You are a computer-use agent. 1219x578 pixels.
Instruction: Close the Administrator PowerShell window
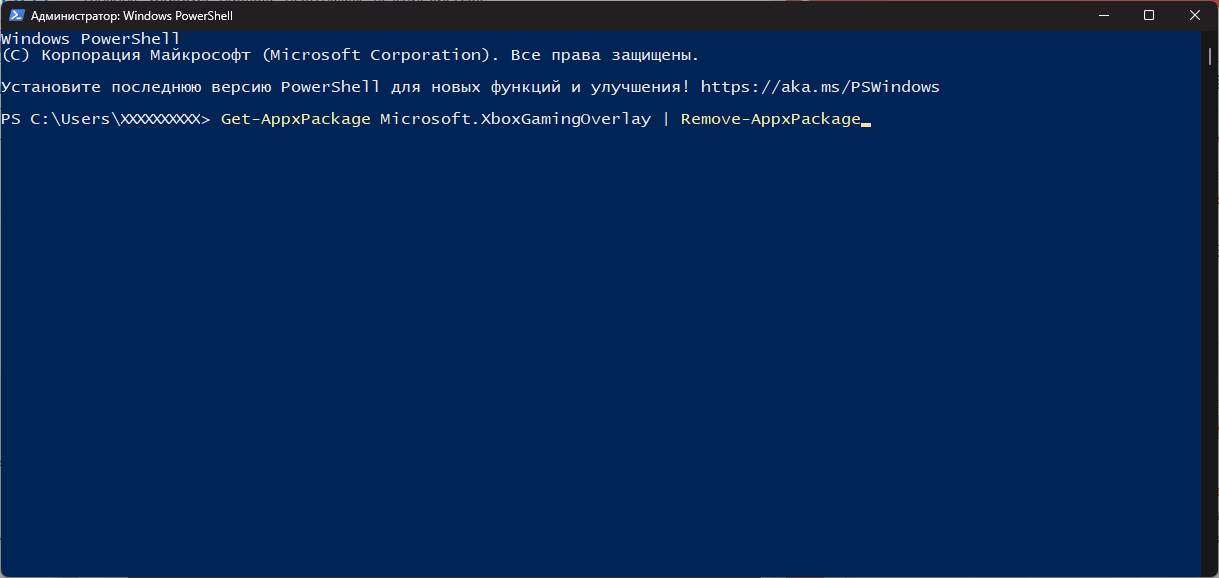pos(1195,15)
